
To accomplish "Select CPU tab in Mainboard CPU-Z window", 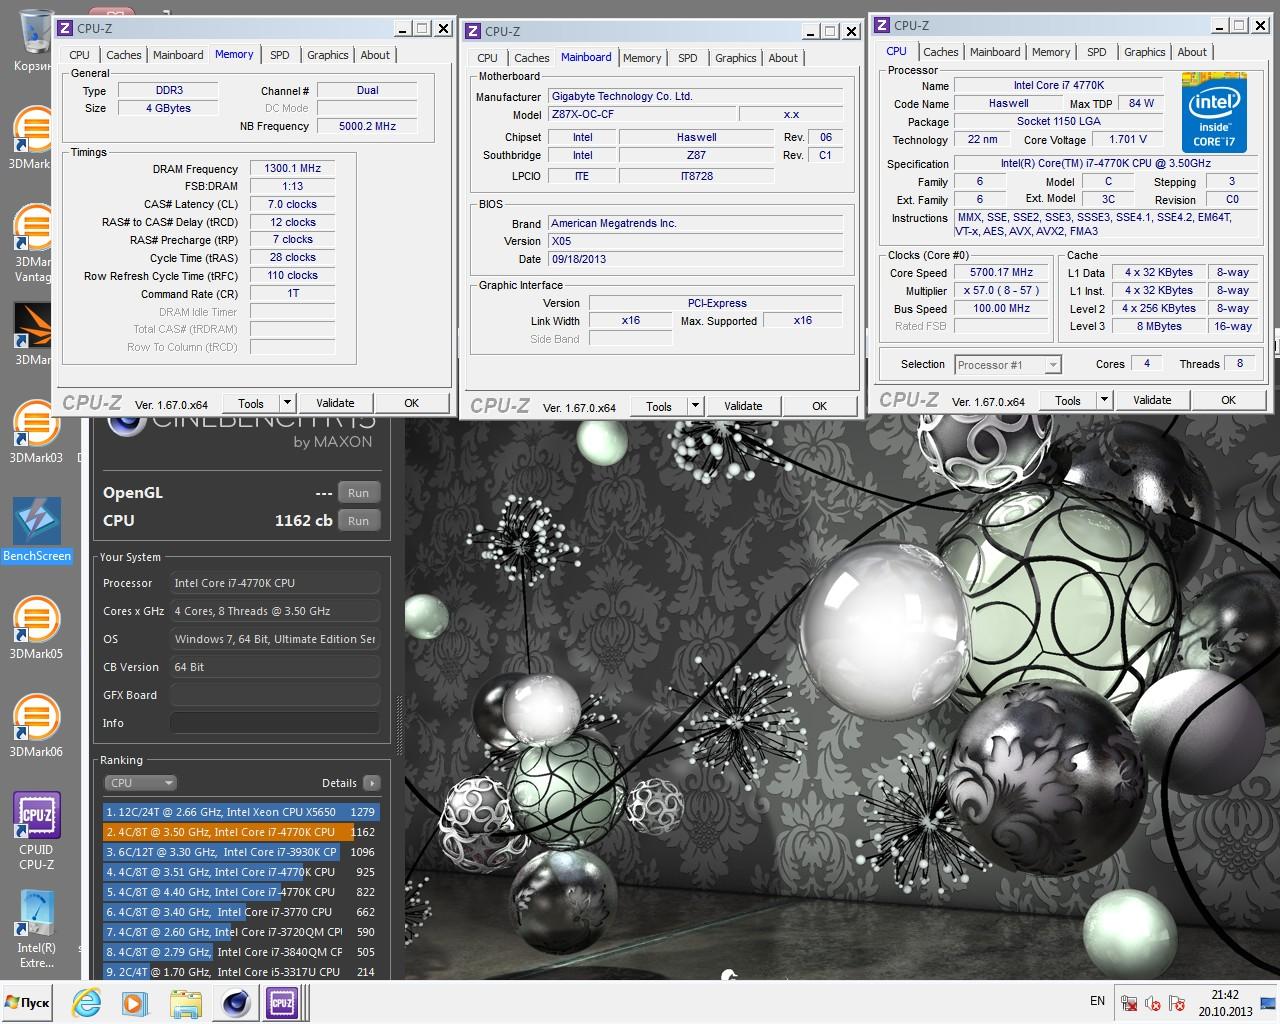I will [488, 58].
